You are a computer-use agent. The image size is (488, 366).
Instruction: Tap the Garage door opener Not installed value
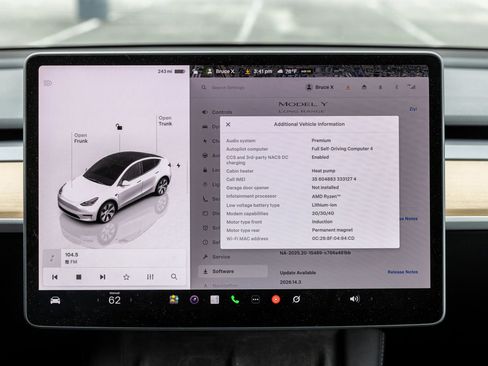click(x=325, y=188)
